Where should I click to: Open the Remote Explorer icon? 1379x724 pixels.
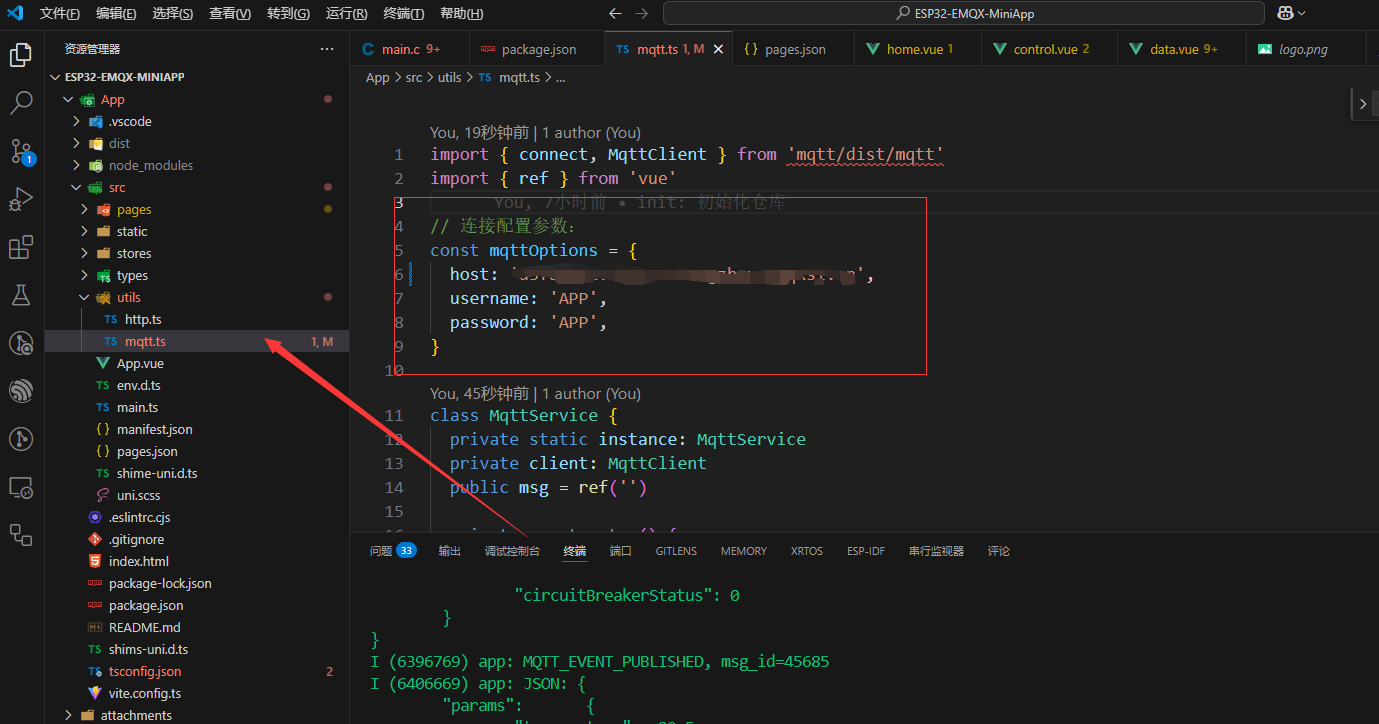click(x=21, y=487)
